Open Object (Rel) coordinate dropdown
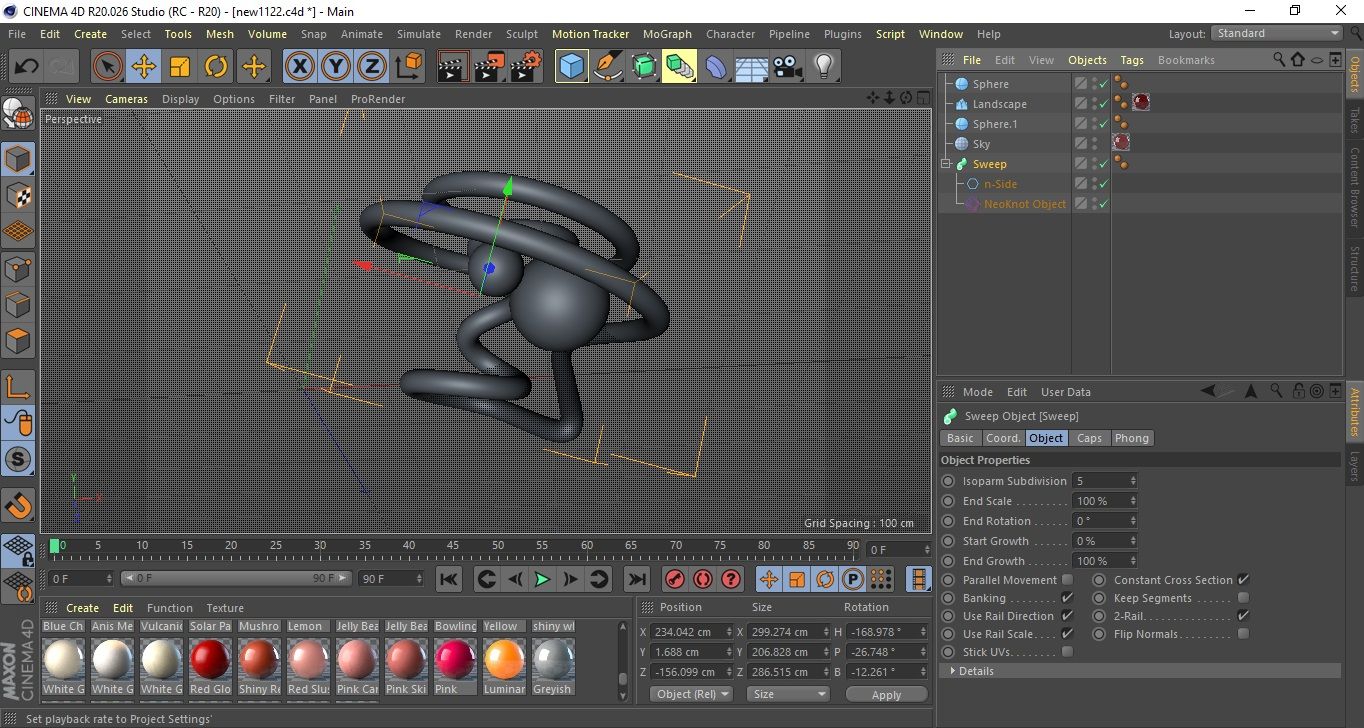1364x728 pixels. pyautogui.click(x=691, y=694)
